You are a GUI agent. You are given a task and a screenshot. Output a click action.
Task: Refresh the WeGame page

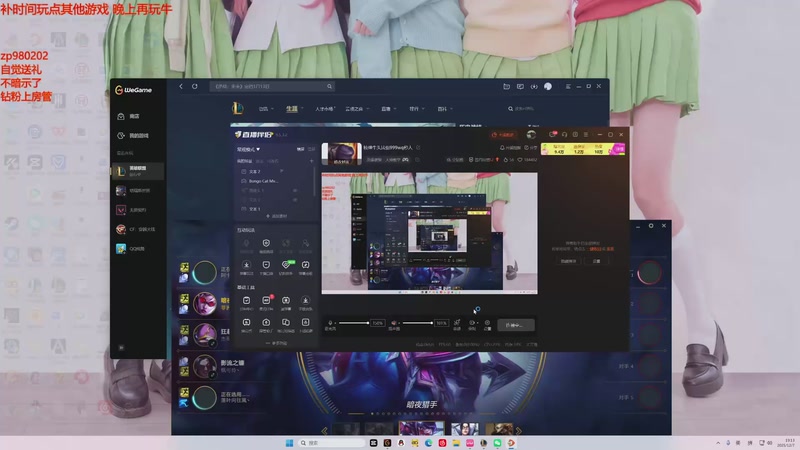[x=194, y=87]
